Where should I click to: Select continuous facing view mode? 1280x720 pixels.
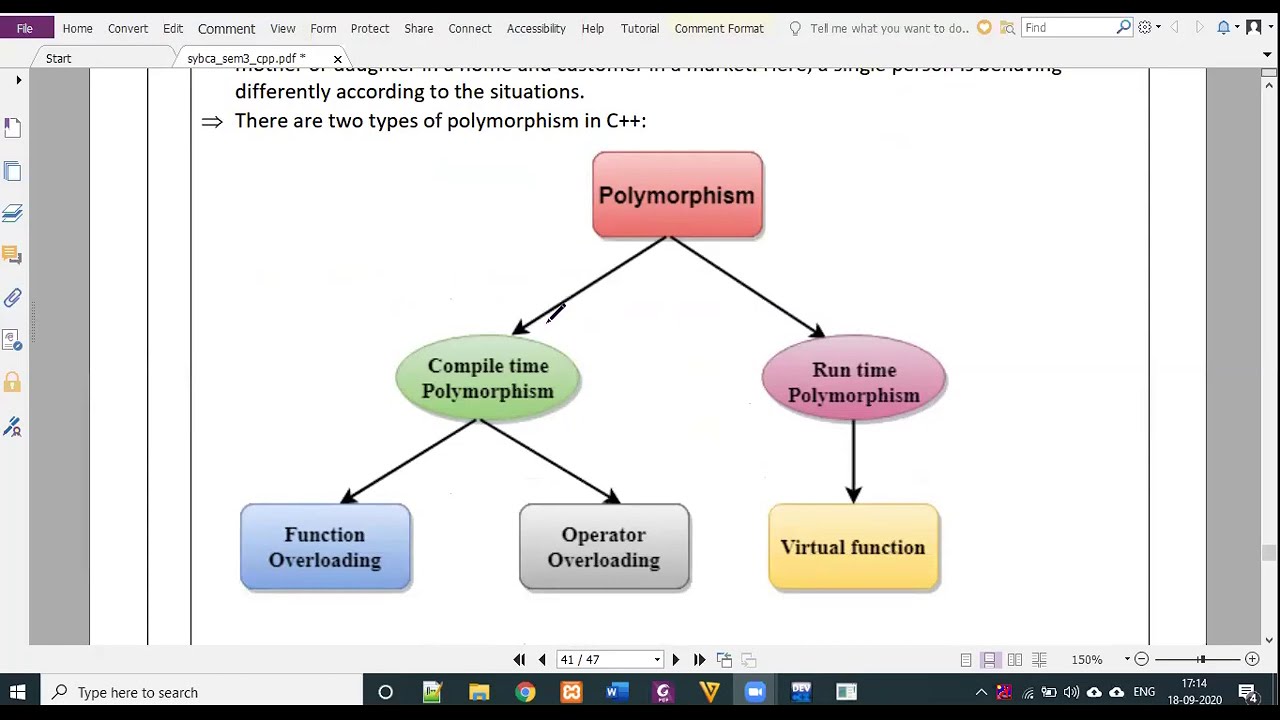(1039, 660)
